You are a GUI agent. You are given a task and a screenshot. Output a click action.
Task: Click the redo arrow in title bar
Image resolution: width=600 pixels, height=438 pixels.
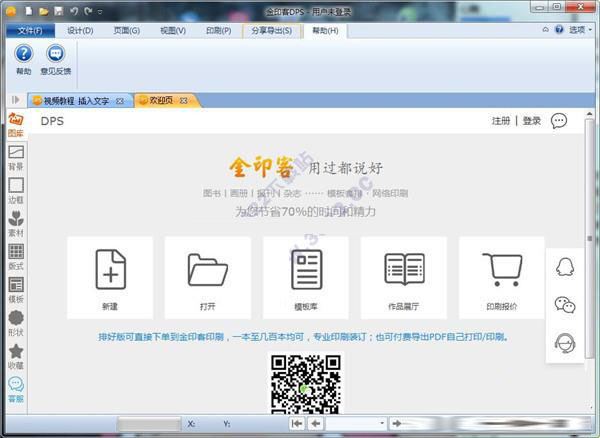[x=88, y=11]
